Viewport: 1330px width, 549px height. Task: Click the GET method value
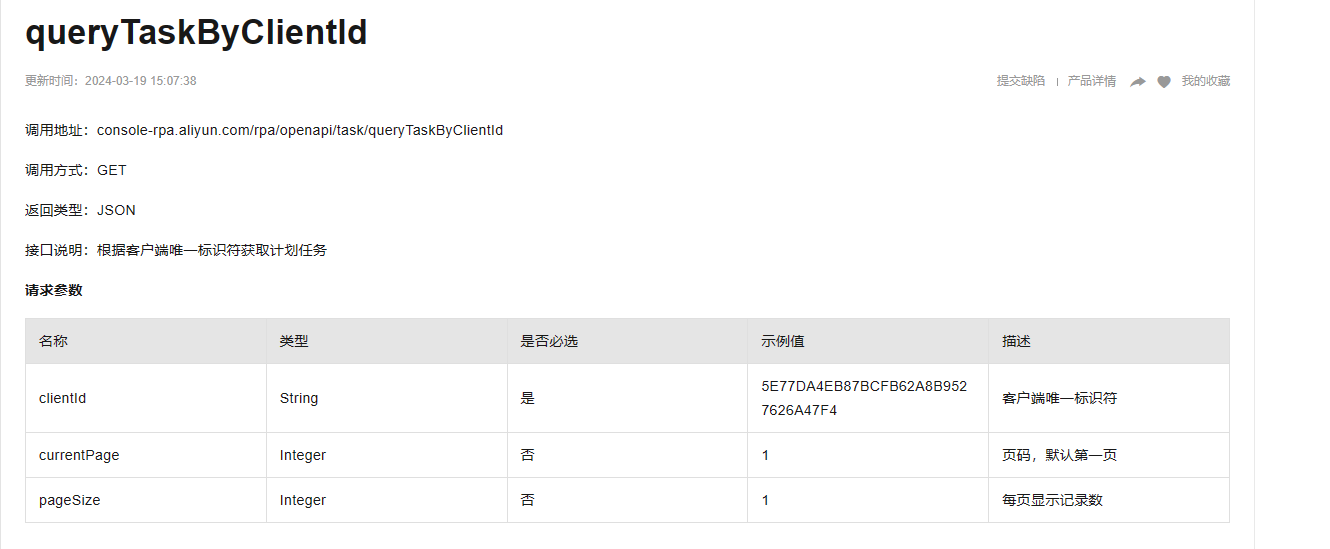coord(112,170)
